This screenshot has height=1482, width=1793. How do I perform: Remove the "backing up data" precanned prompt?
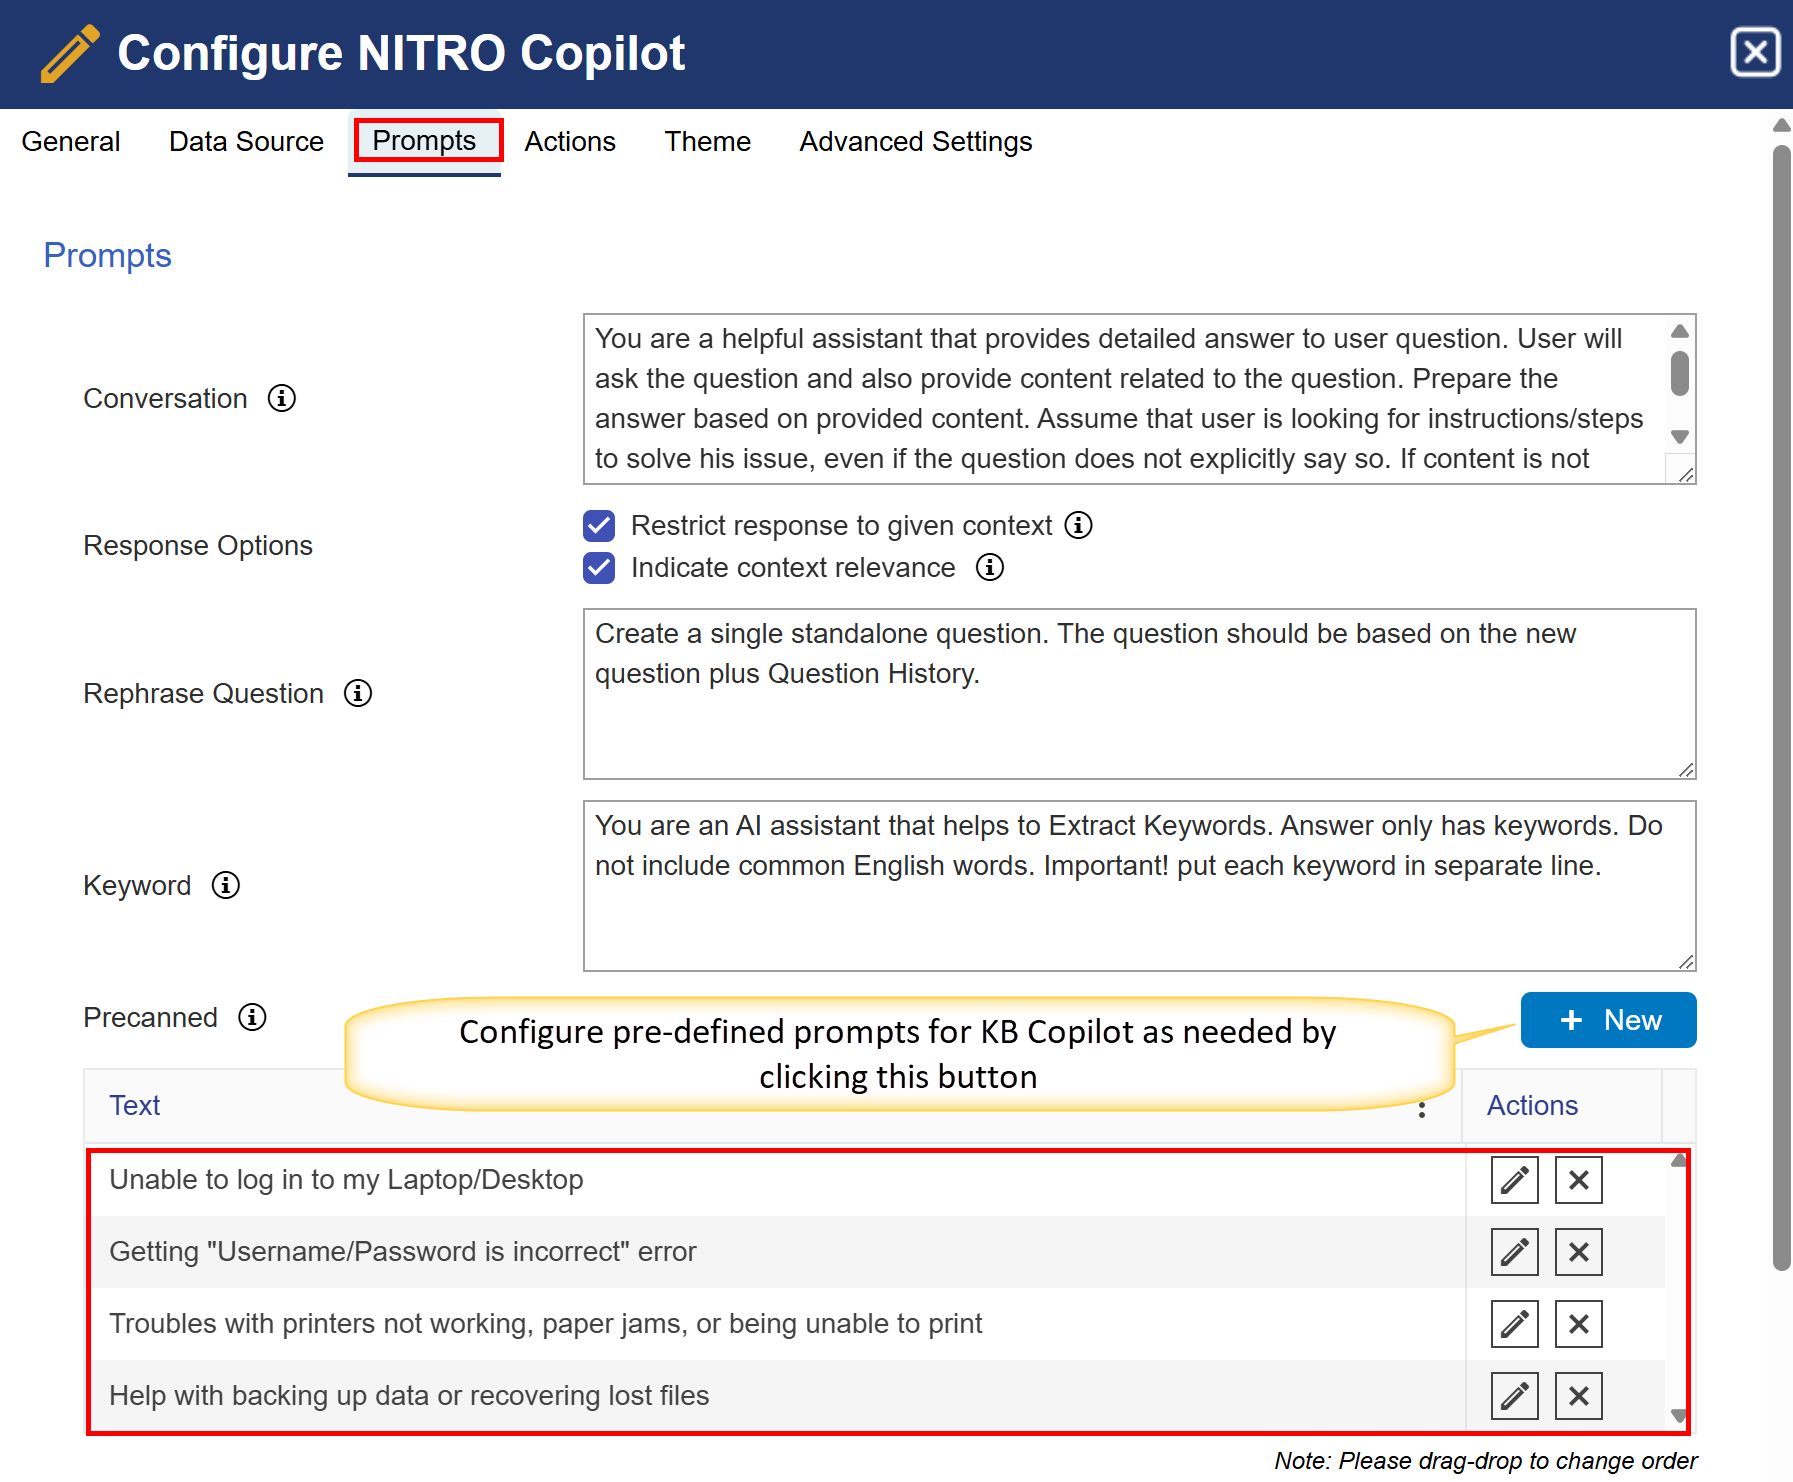[x=1578, y=1395]
